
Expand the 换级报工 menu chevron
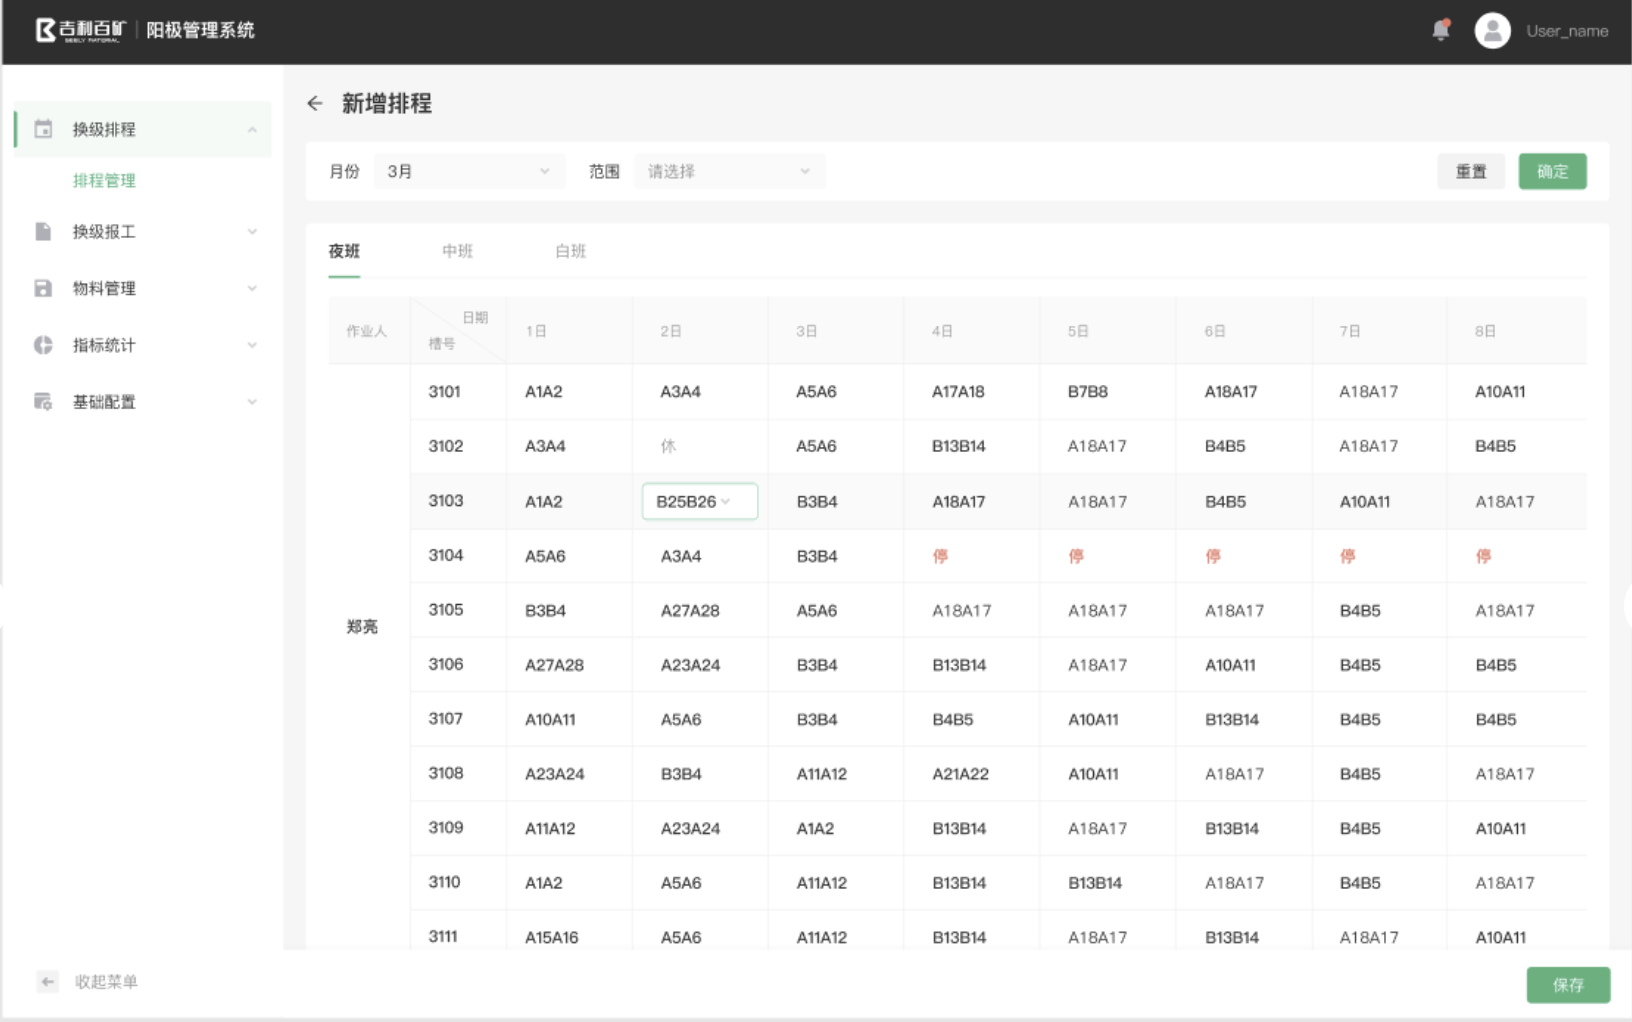coord(252,231)
